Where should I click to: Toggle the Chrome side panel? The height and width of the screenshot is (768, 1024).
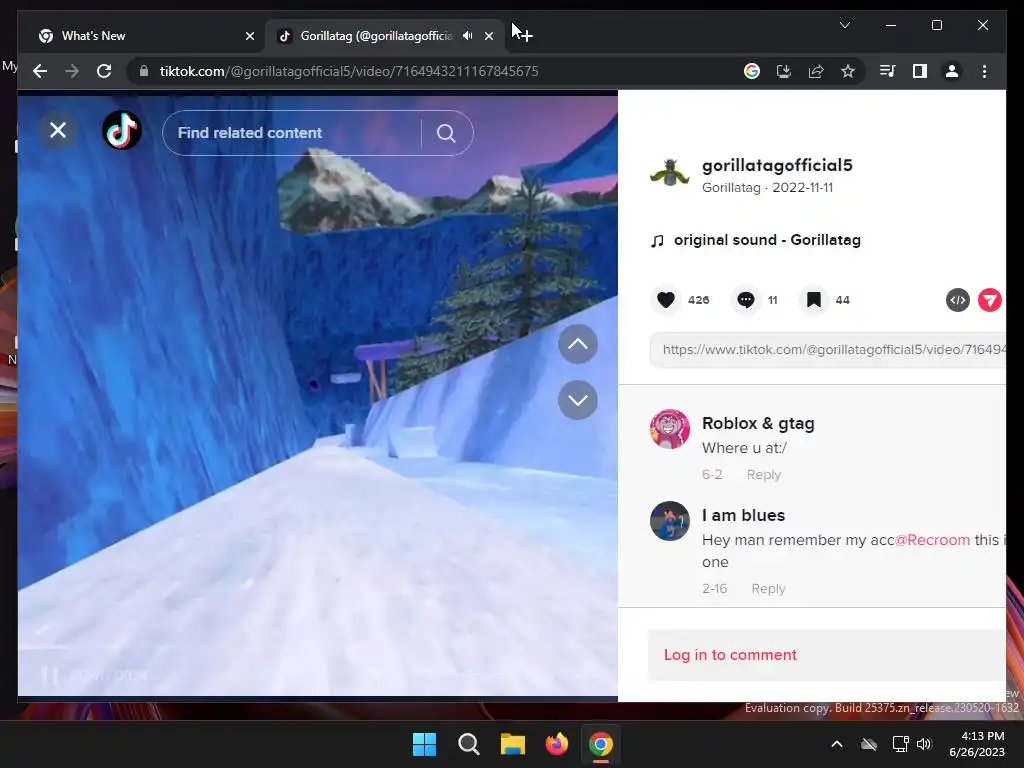coord(920,71)
